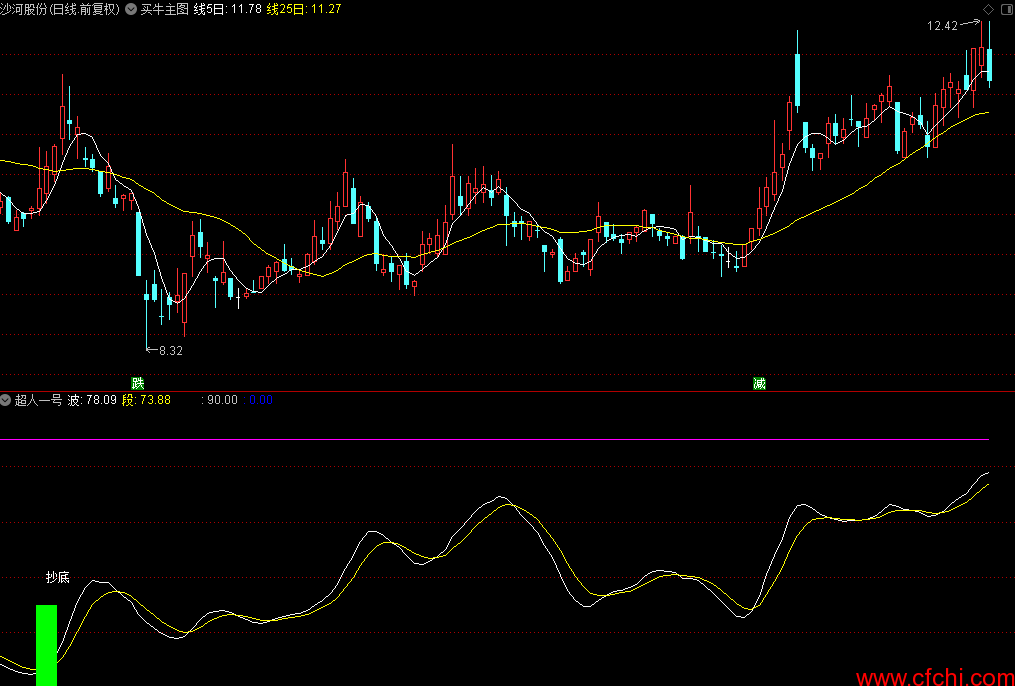Select the 12.42 high price label
The width and height of the screenshot is (1015, 686).
pyautogui.click(x=942, y=26)
